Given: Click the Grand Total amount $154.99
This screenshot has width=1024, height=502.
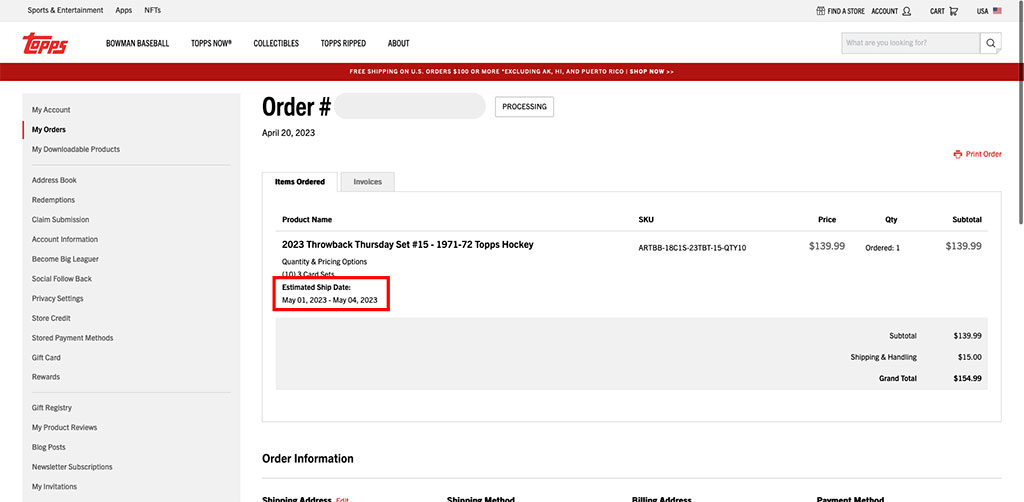Looking at the screenshot, I should [x=967, y=378].
